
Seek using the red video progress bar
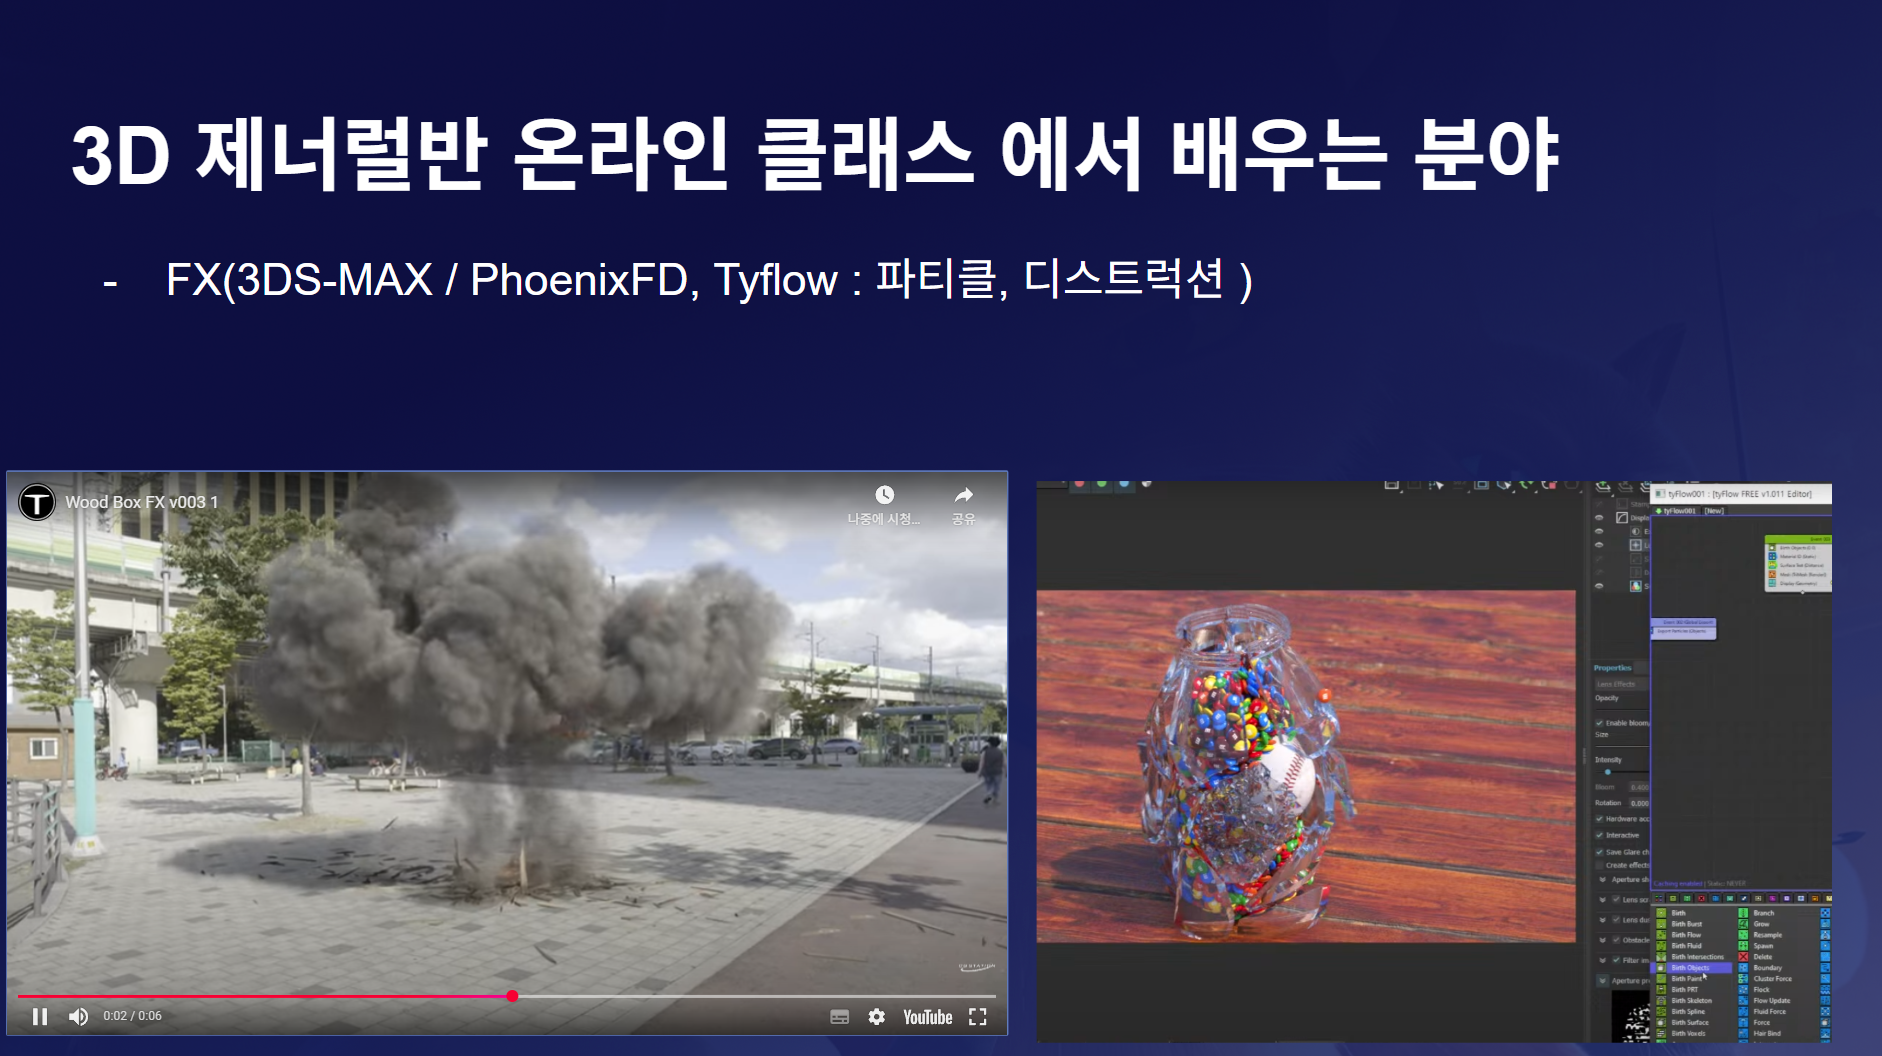[507, 996]
